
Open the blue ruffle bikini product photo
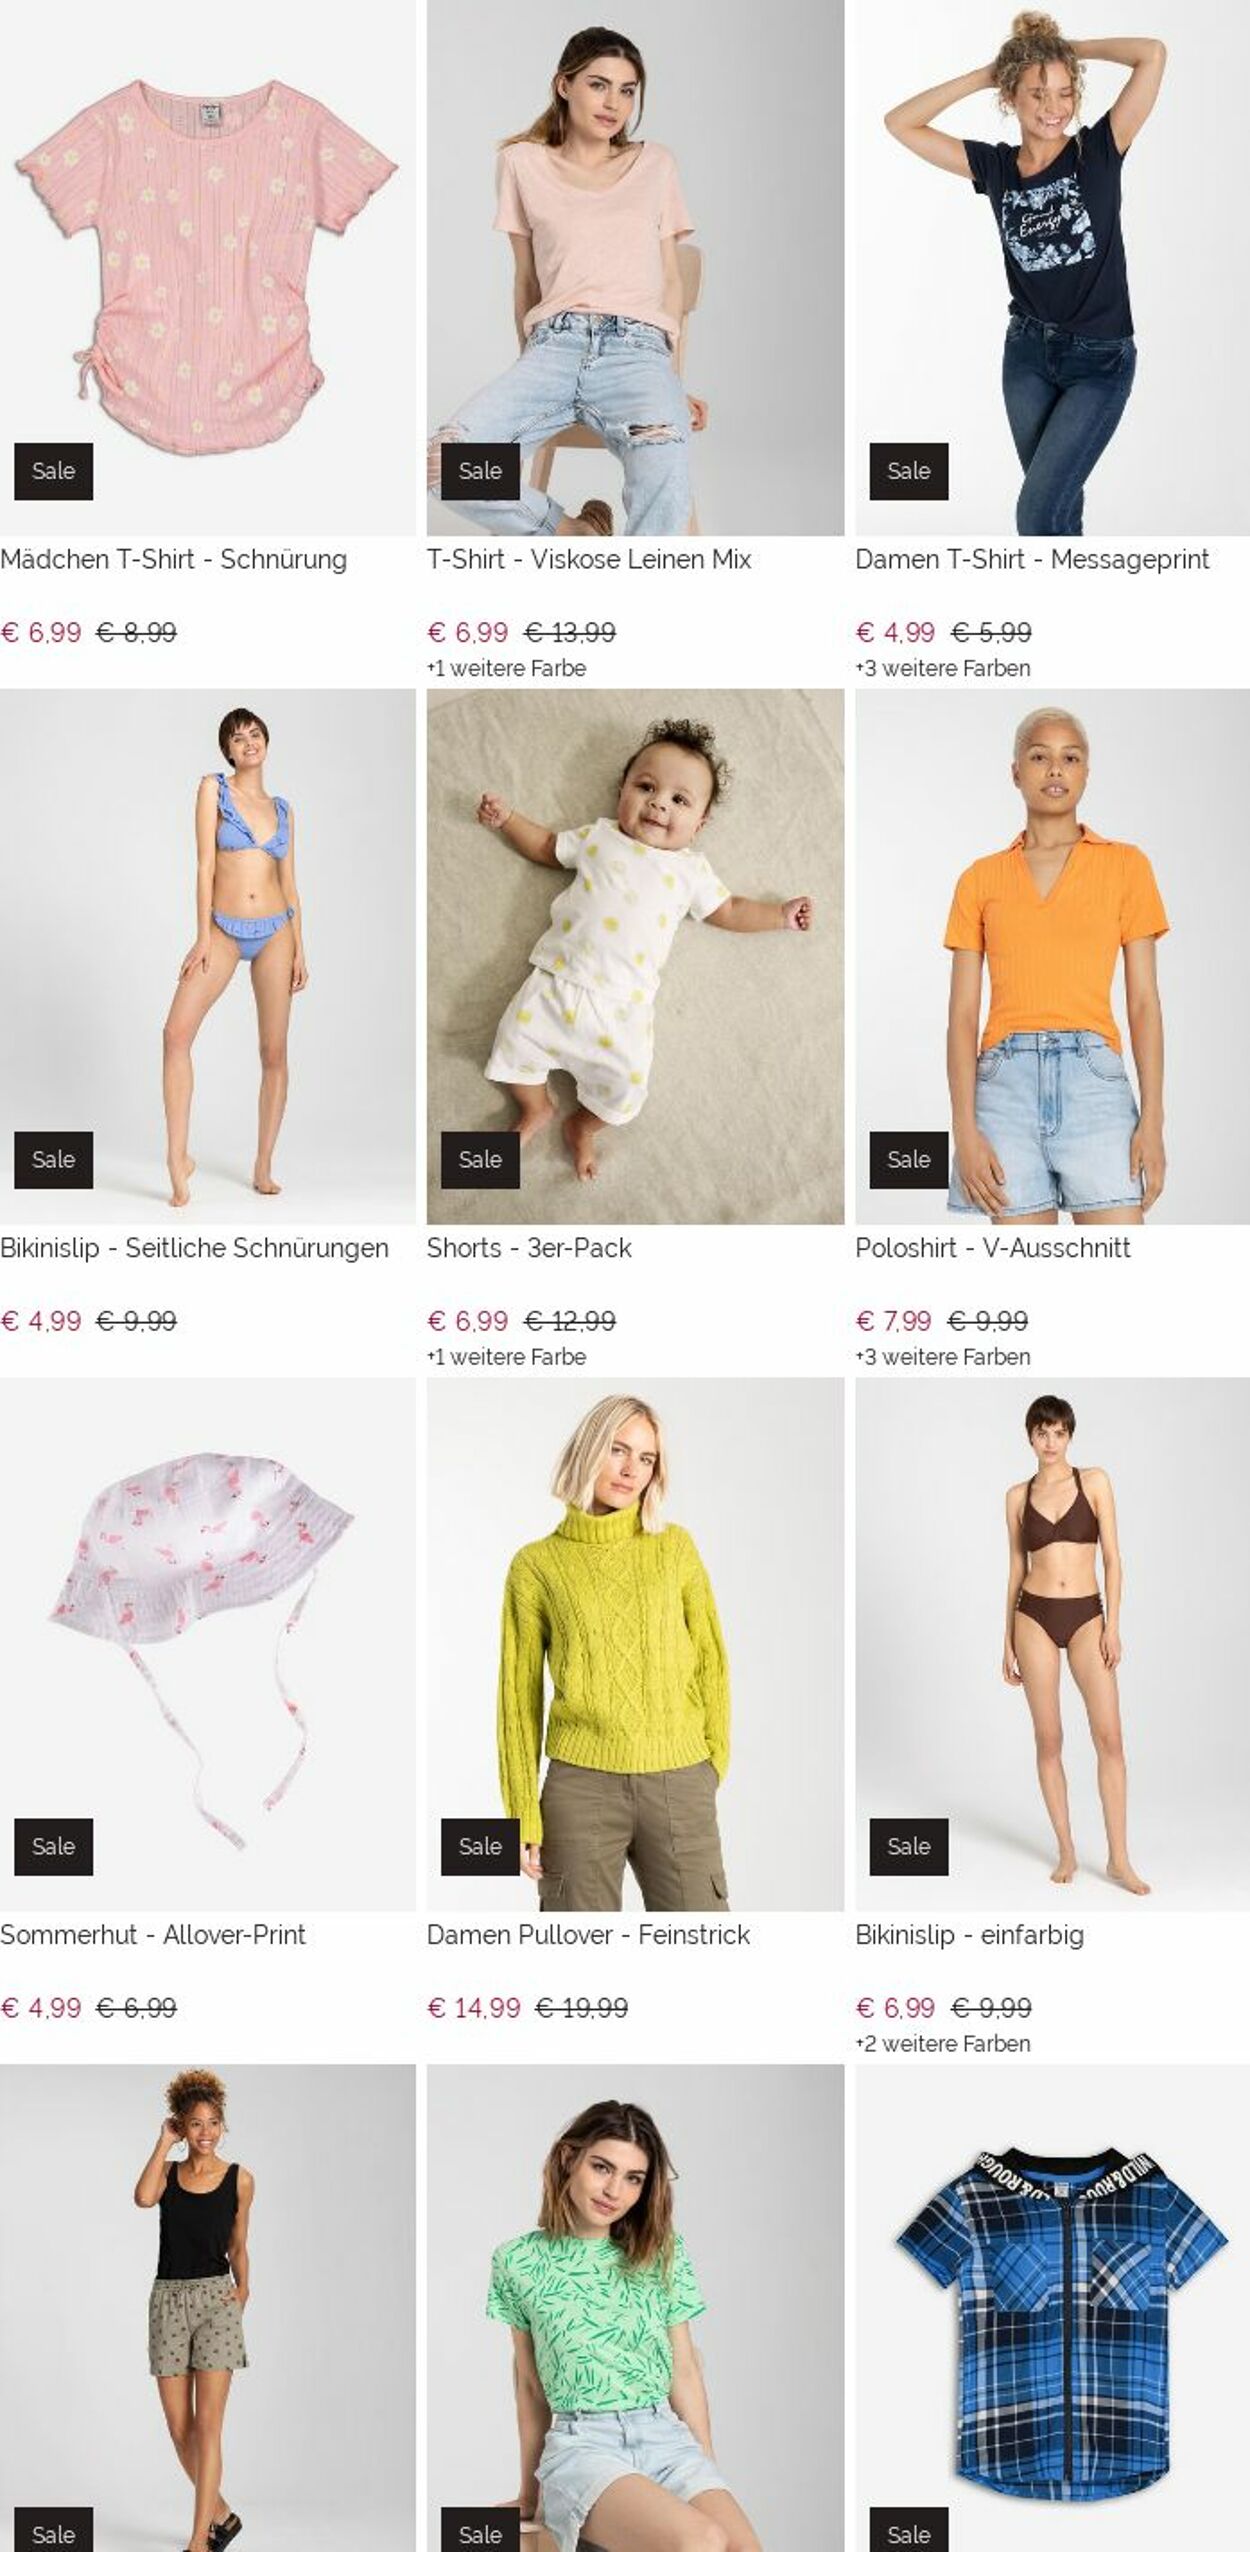click(207, 956)
